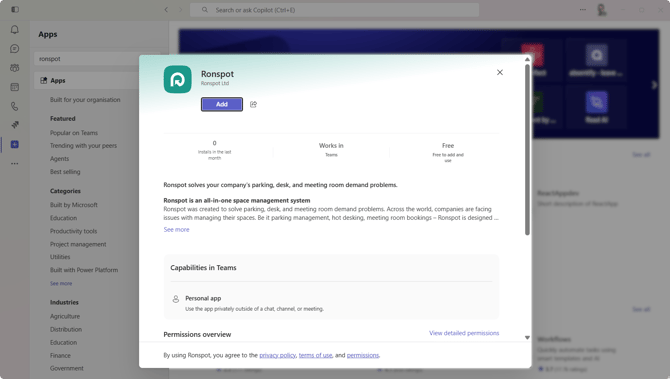The height and width of the screenshot is (379, 670).
Task: Open the Activity bell icon
Action: point(15,29)
